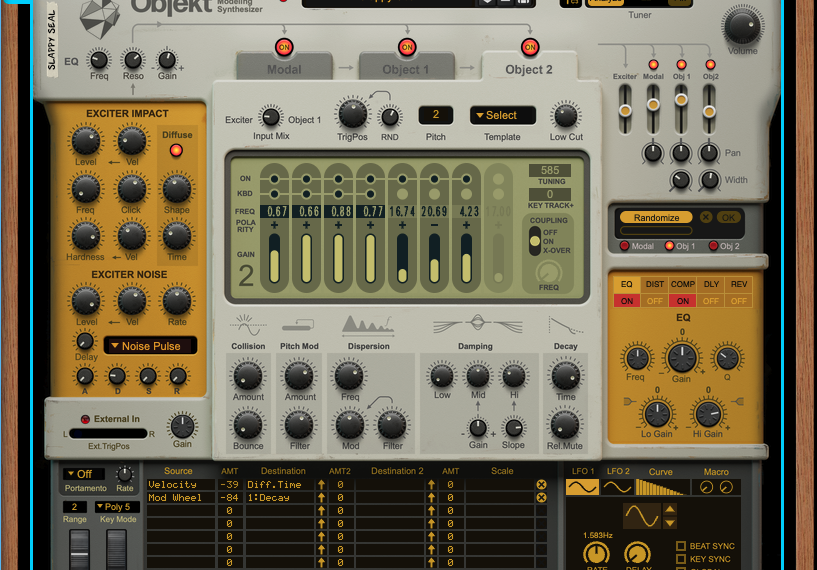
Task: Turn off the EQ effect ON switch
Action: tap(627, 301)
